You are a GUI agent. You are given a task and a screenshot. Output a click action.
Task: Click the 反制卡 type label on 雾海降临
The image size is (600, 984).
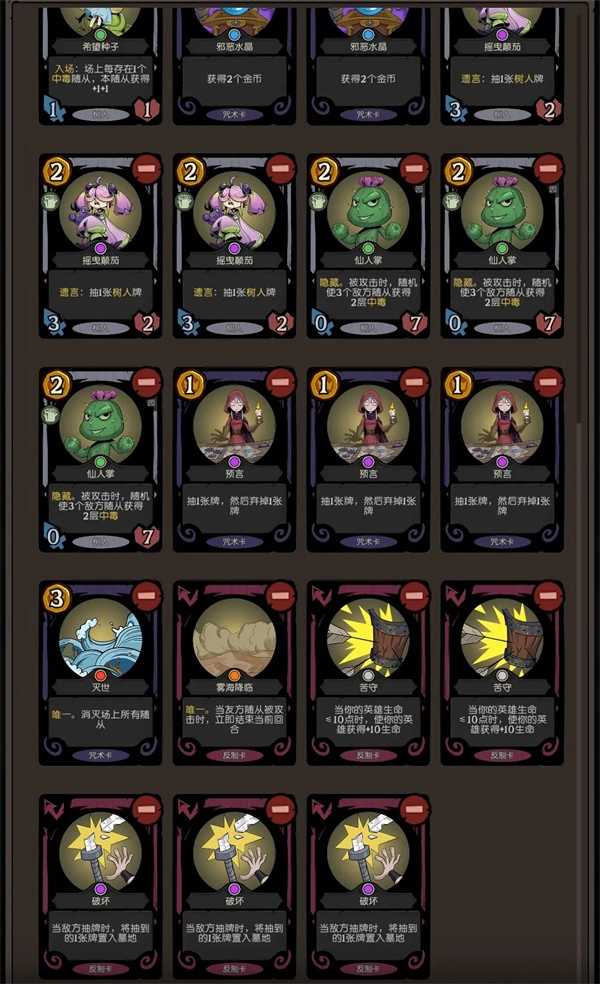[234, 755]
